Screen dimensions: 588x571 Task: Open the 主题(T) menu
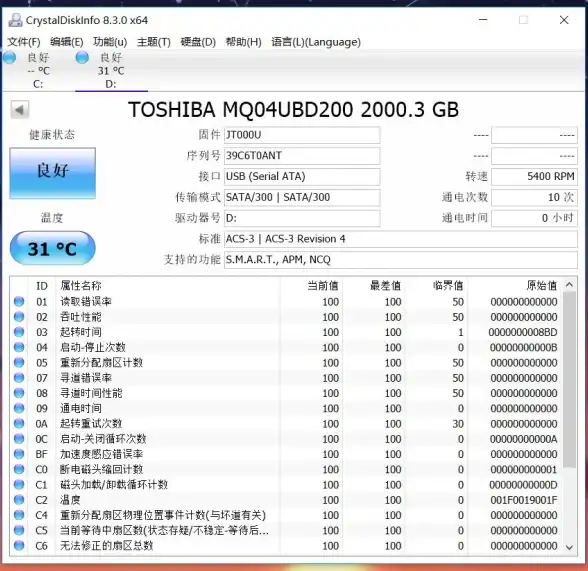pyautogui.click(x=153, y=42)
